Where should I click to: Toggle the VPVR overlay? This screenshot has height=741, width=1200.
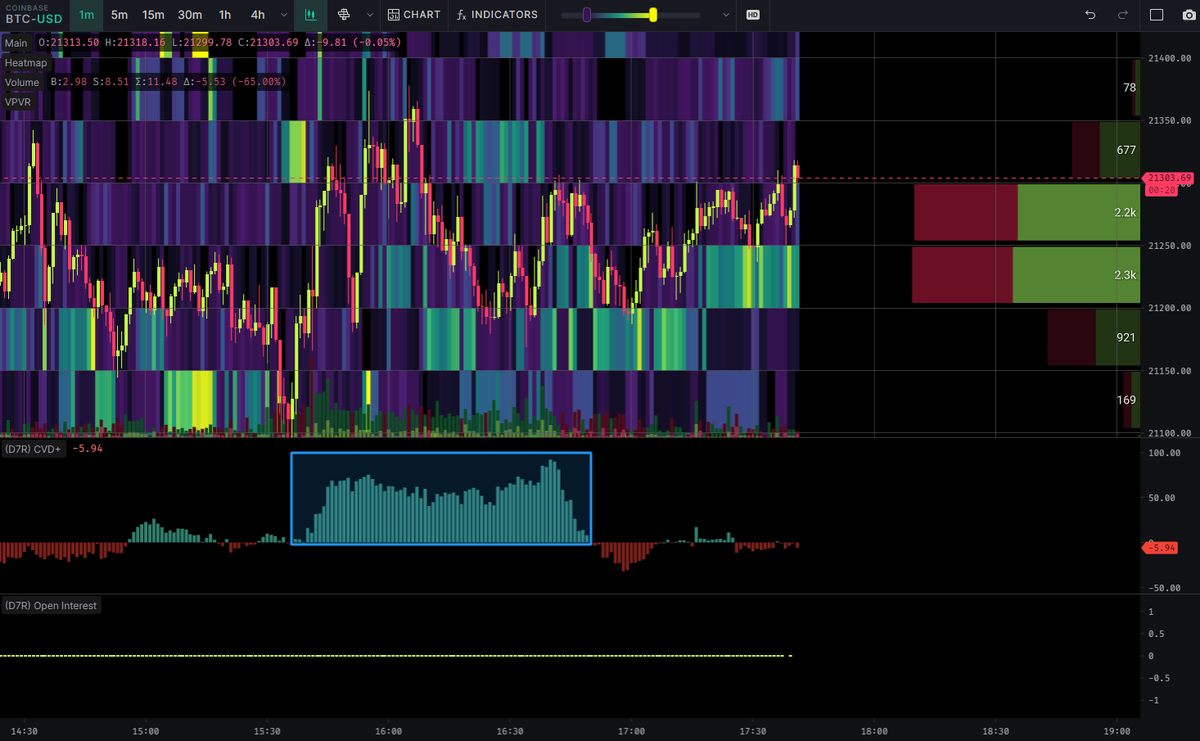(x=18, y=102)
